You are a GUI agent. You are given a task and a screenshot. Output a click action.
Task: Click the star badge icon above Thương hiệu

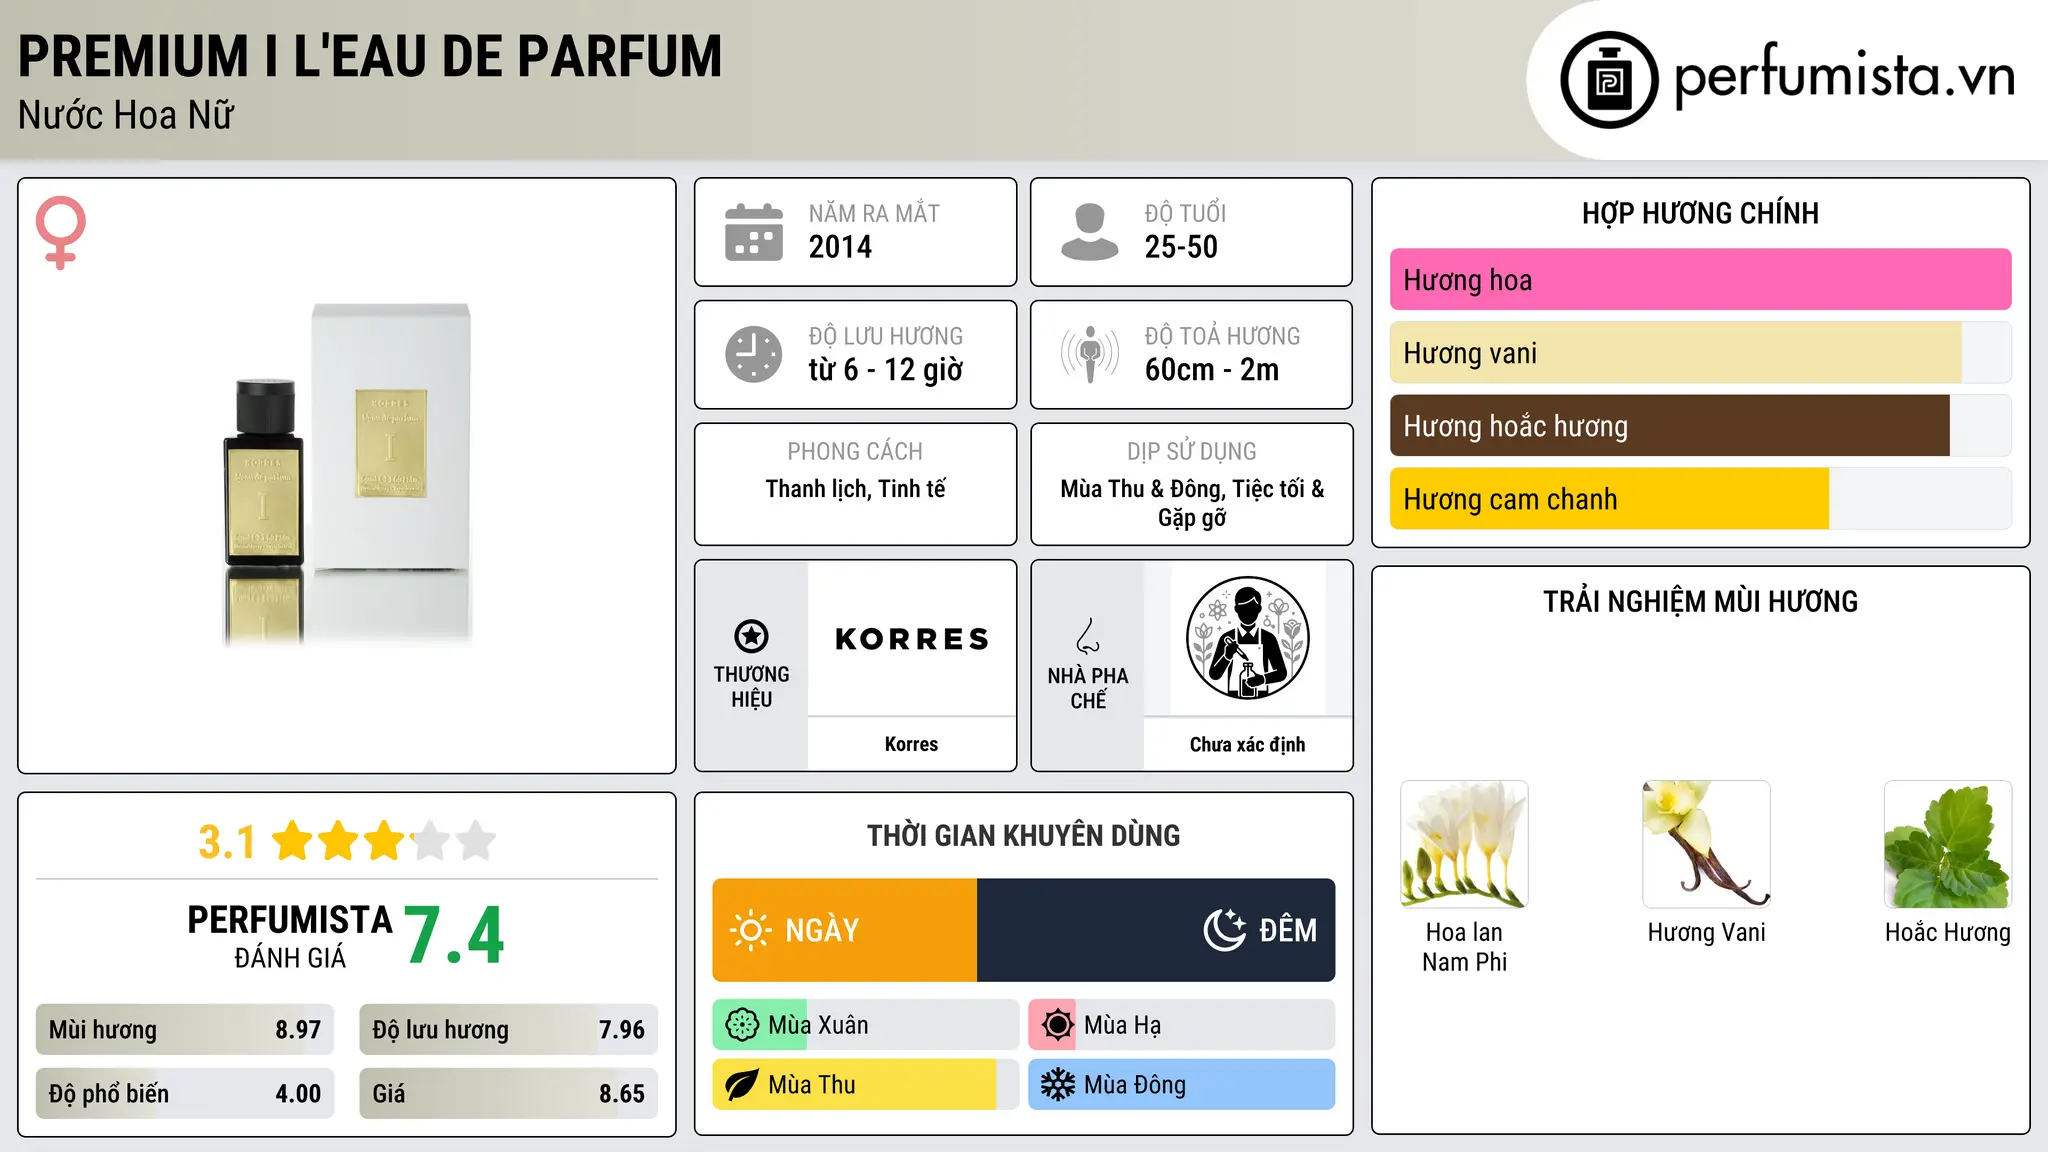click(751, 636)
